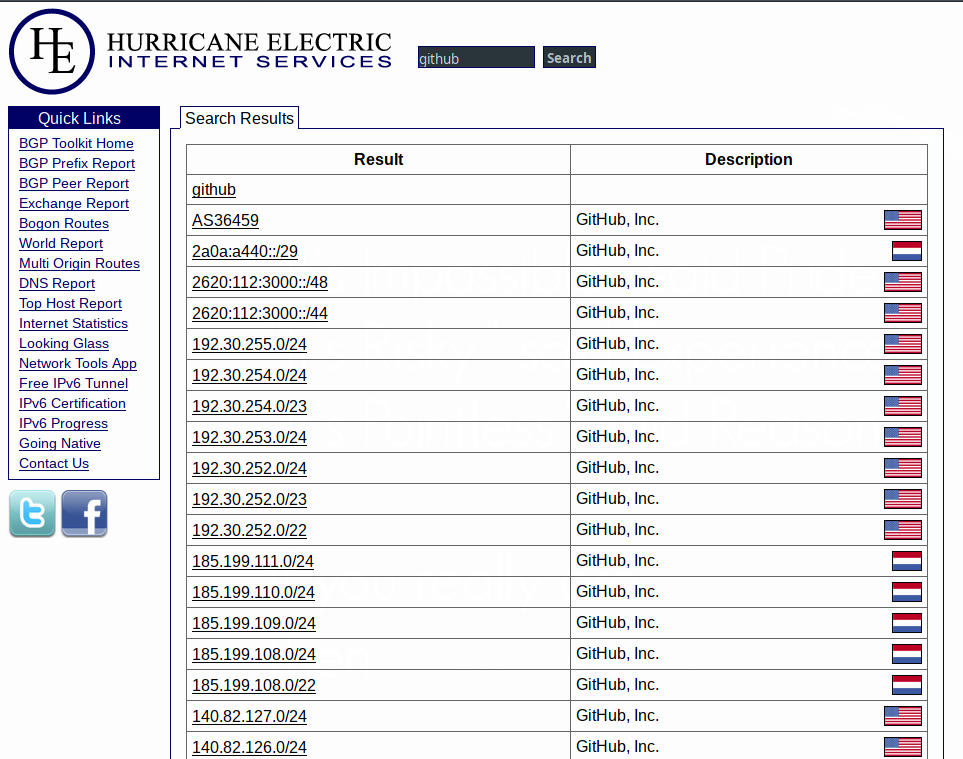The height and width of the screenshot is (759, 963).
Task: Open the Facebook icon link
Action: click(85, 513)
